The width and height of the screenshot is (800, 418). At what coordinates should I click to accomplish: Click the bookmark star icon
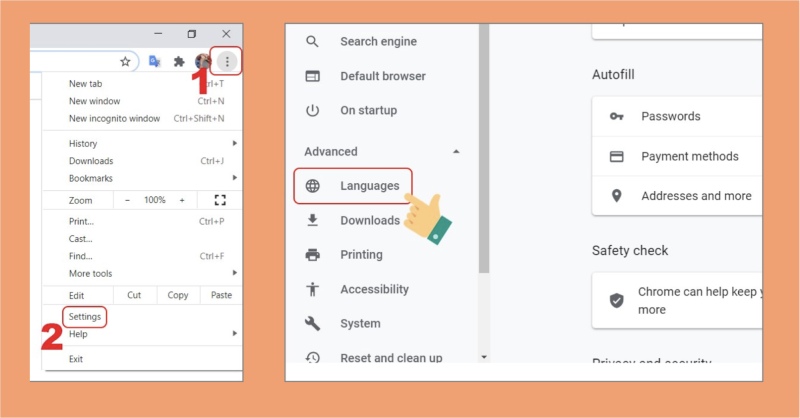(125, 62)
